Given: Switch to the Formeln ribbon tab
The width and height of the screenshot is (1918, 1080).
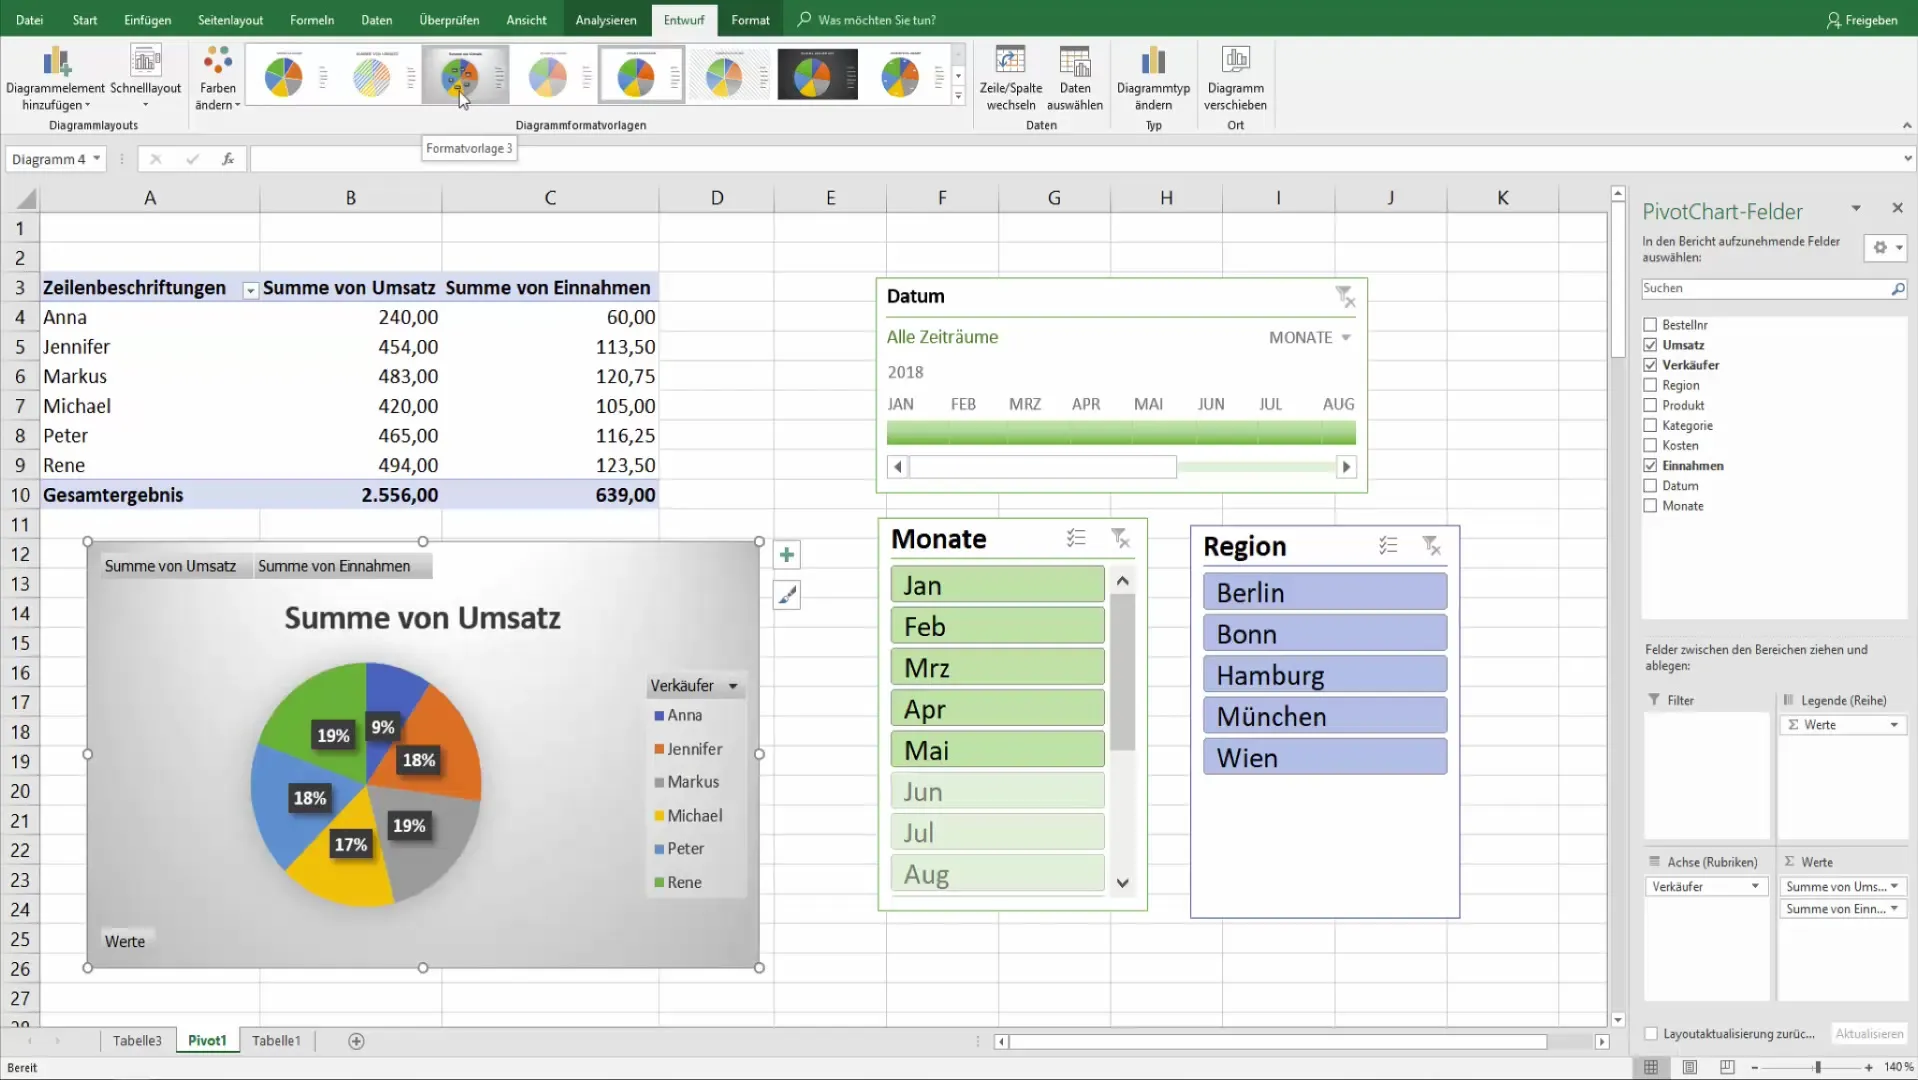Looking at the screenshot, I should coord(312,20).
